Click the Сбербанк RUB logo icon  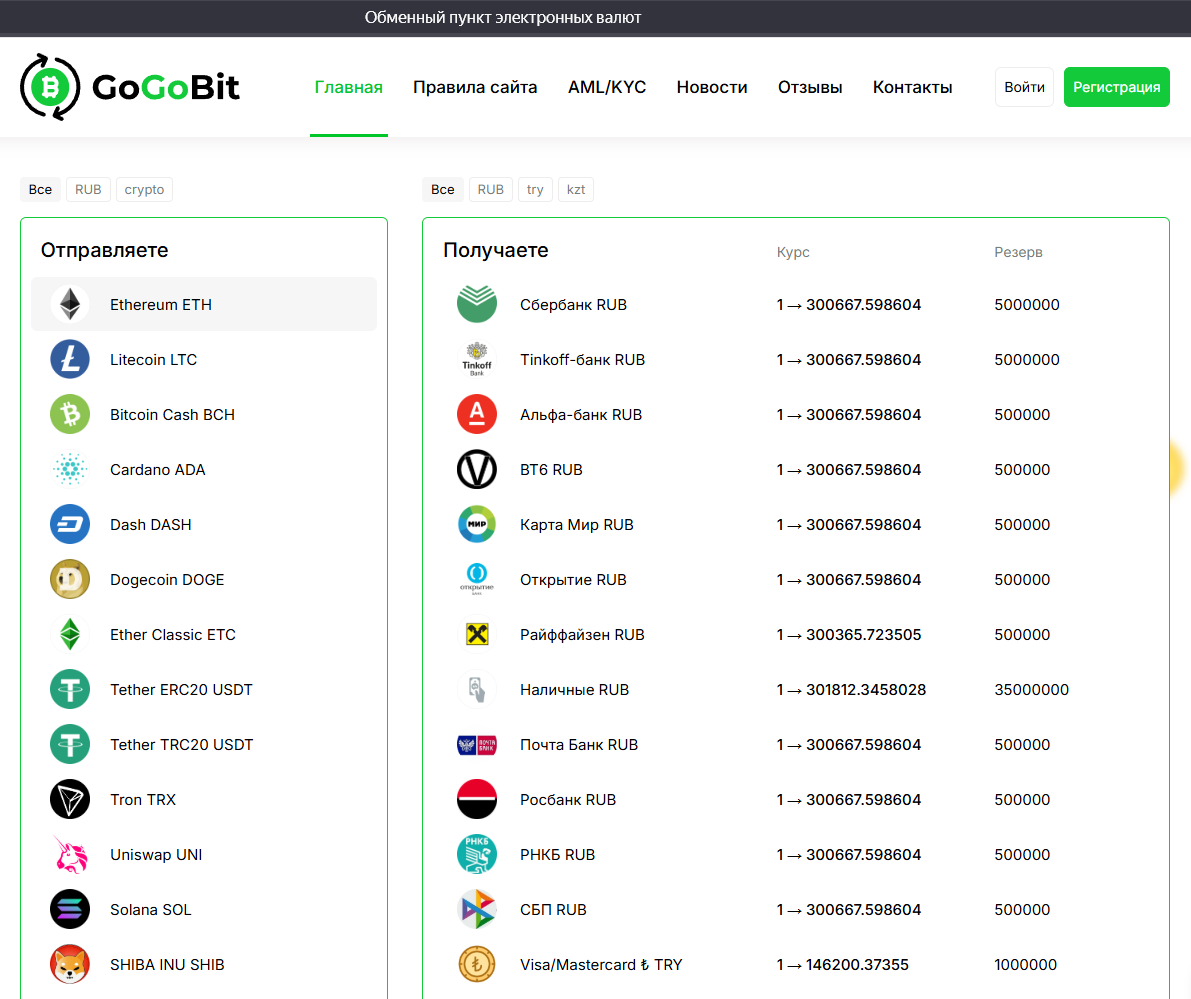[x=477, y=304]
